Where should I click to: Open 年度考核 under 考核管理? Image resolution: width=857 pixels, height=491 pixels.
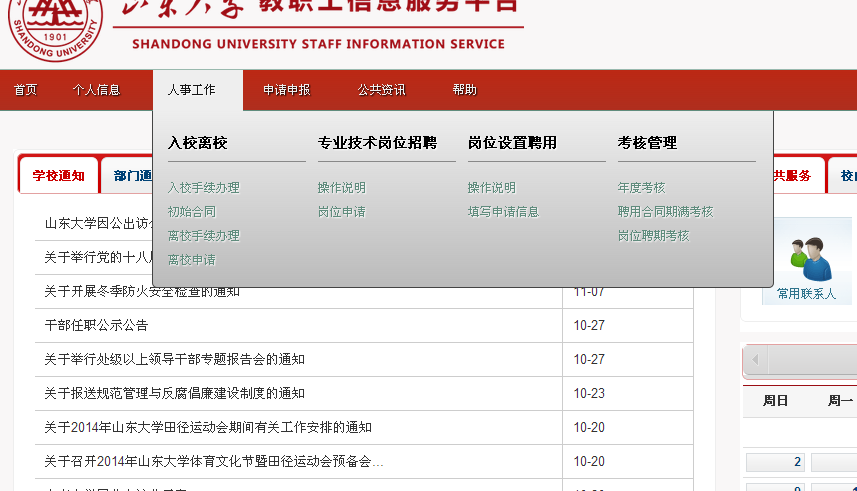pyautogui.click(x=641, y=188)
